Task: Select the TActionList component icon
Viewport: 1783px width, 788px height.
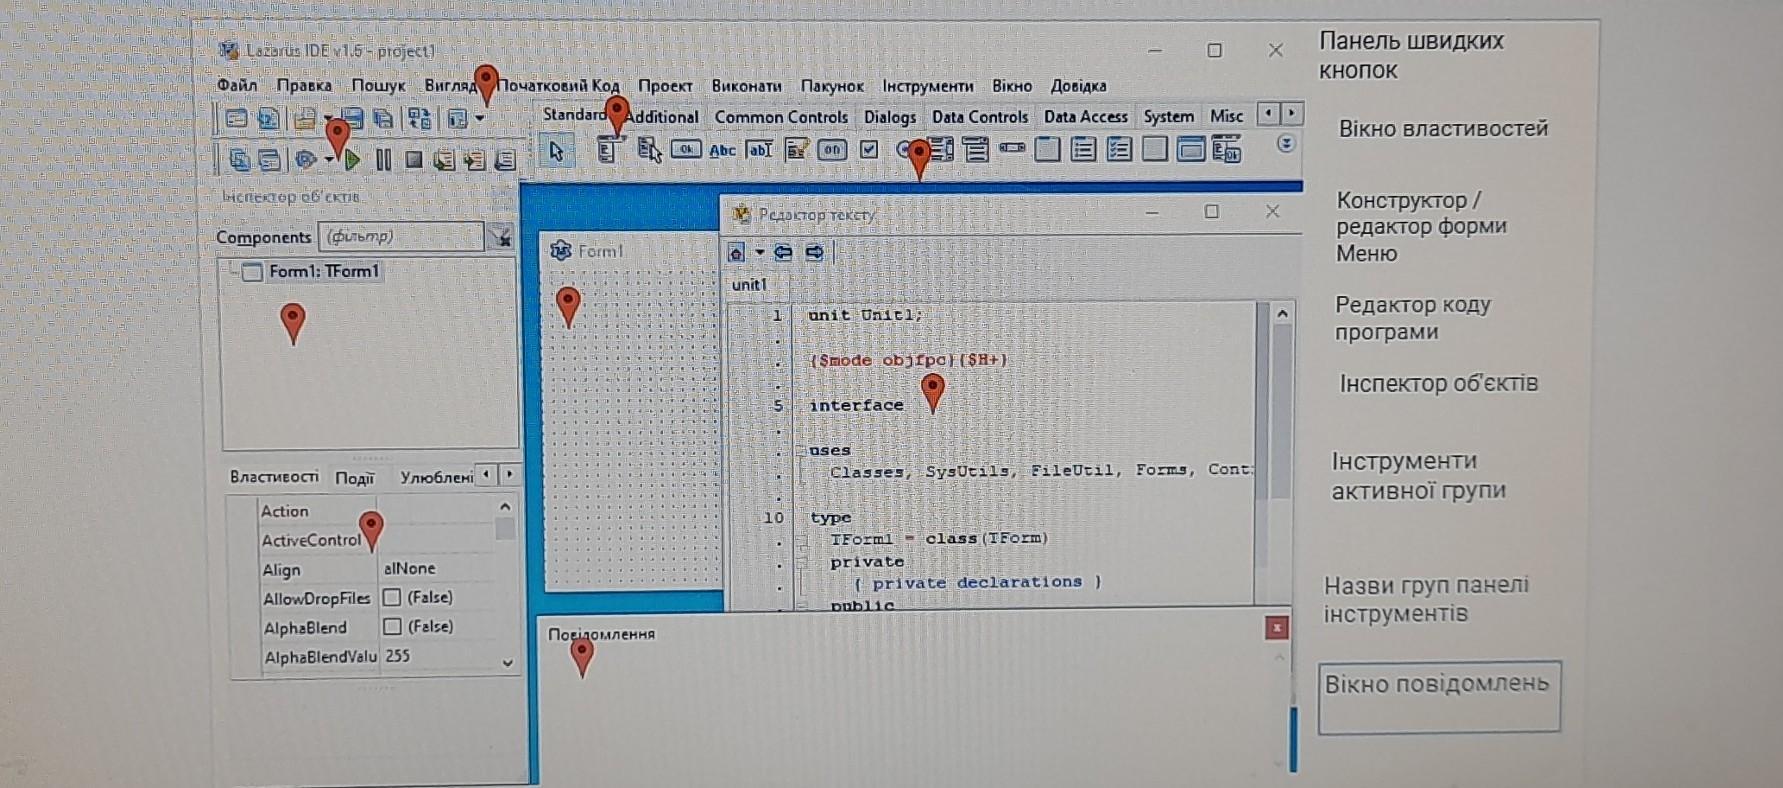Action: pyautogui.click(x=1226, y=149)
